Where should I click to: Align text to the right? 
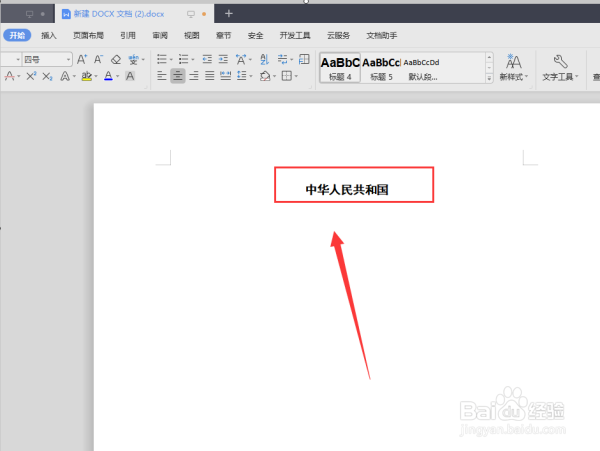click(194, 76)
